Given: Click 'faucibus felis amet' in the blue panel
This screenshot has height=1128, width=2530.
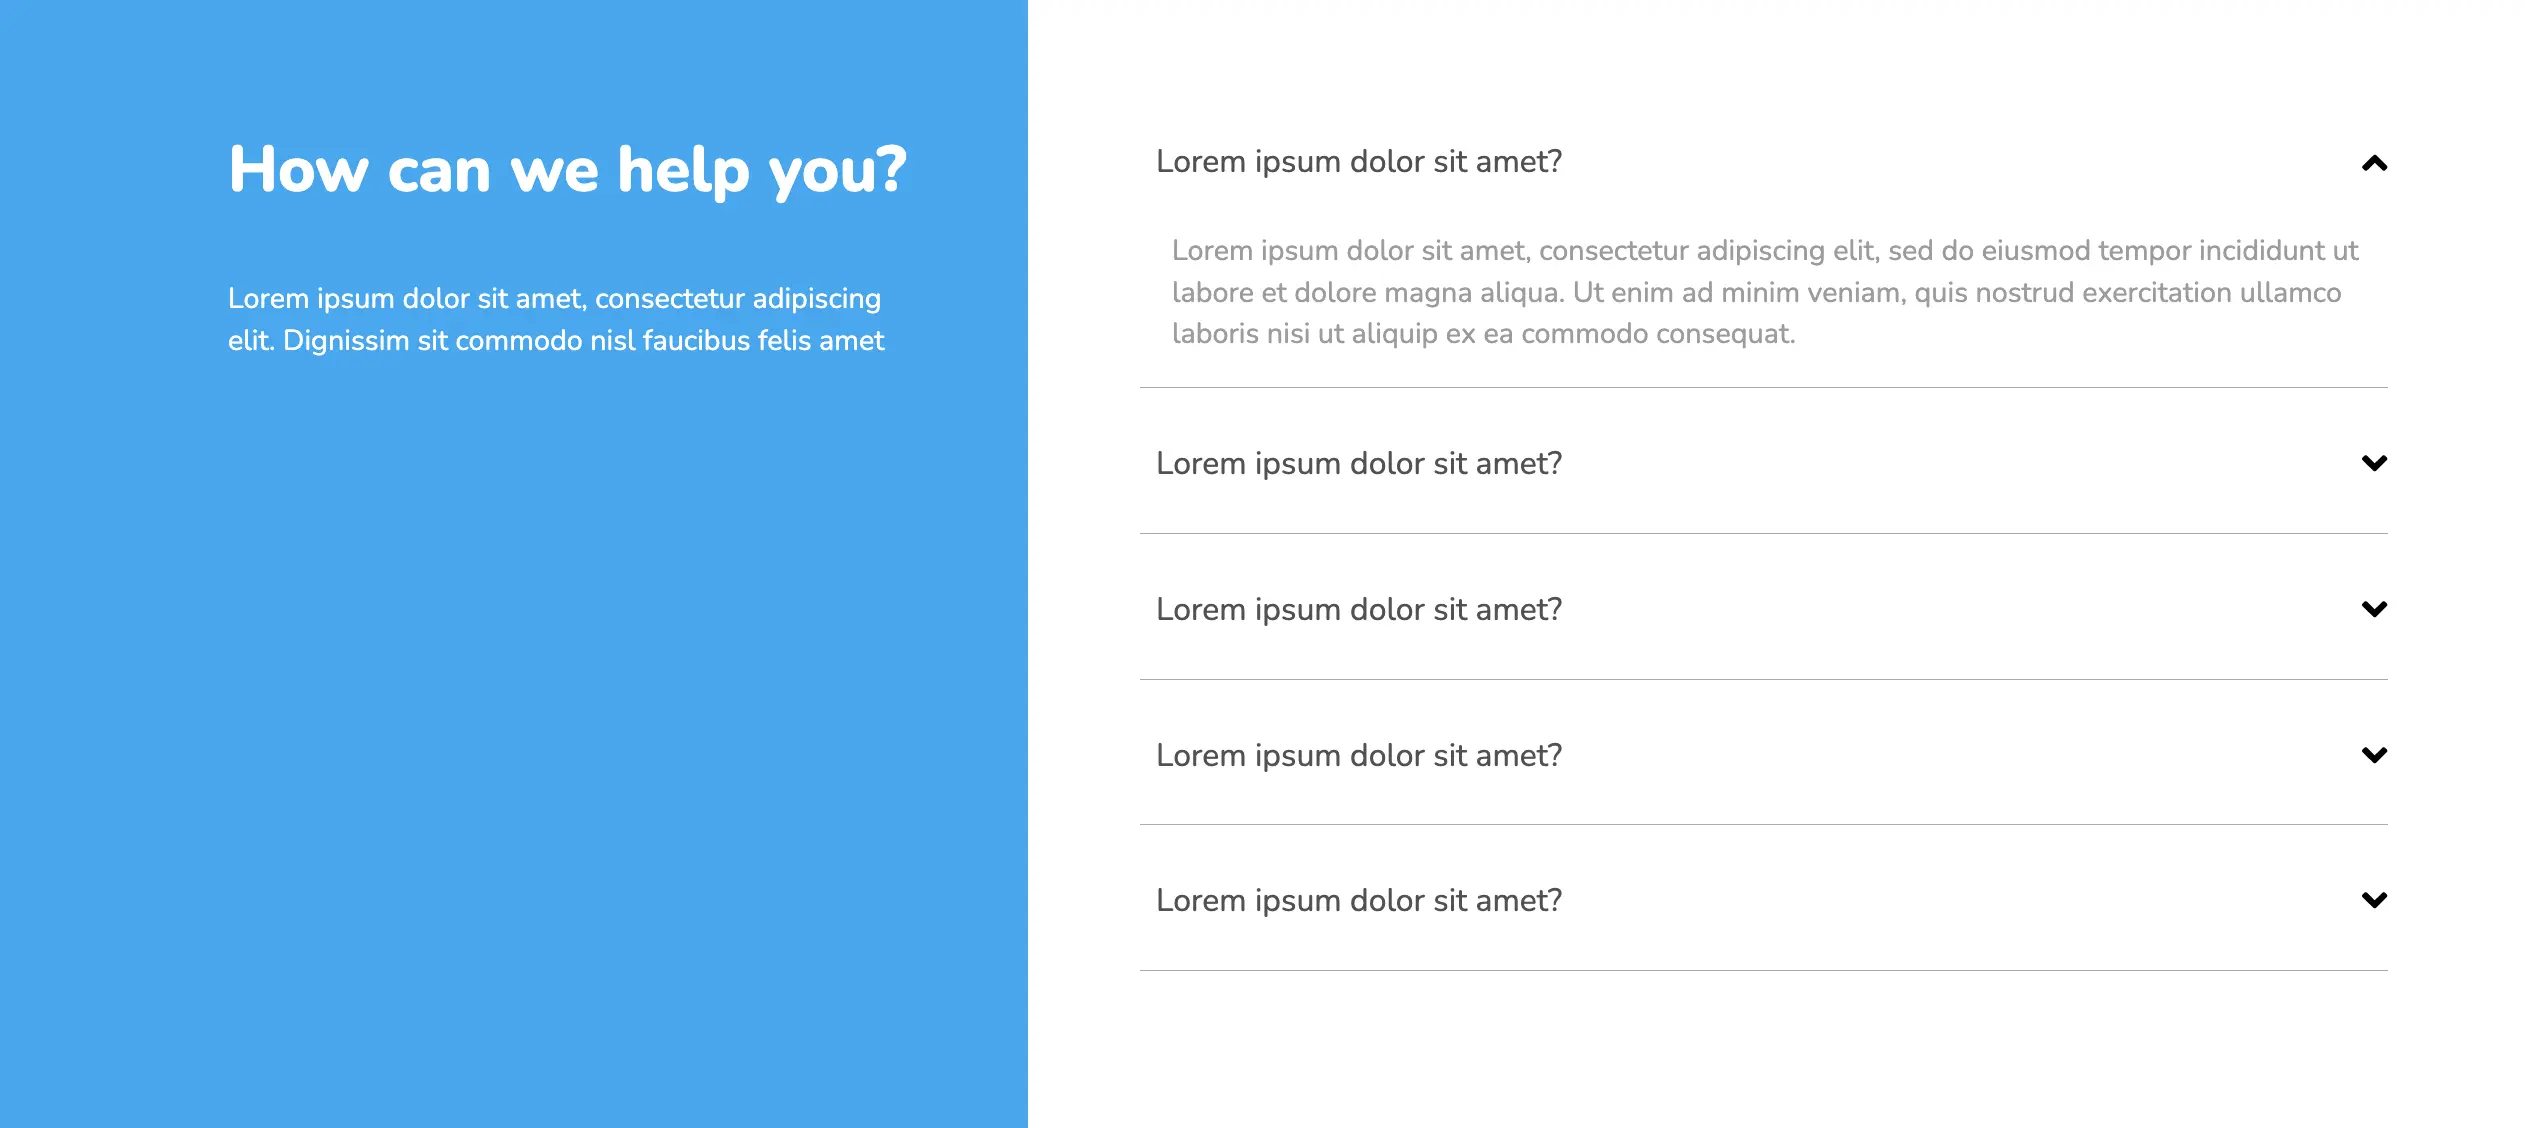Looking at the screenshot, I should pos(763,341).
